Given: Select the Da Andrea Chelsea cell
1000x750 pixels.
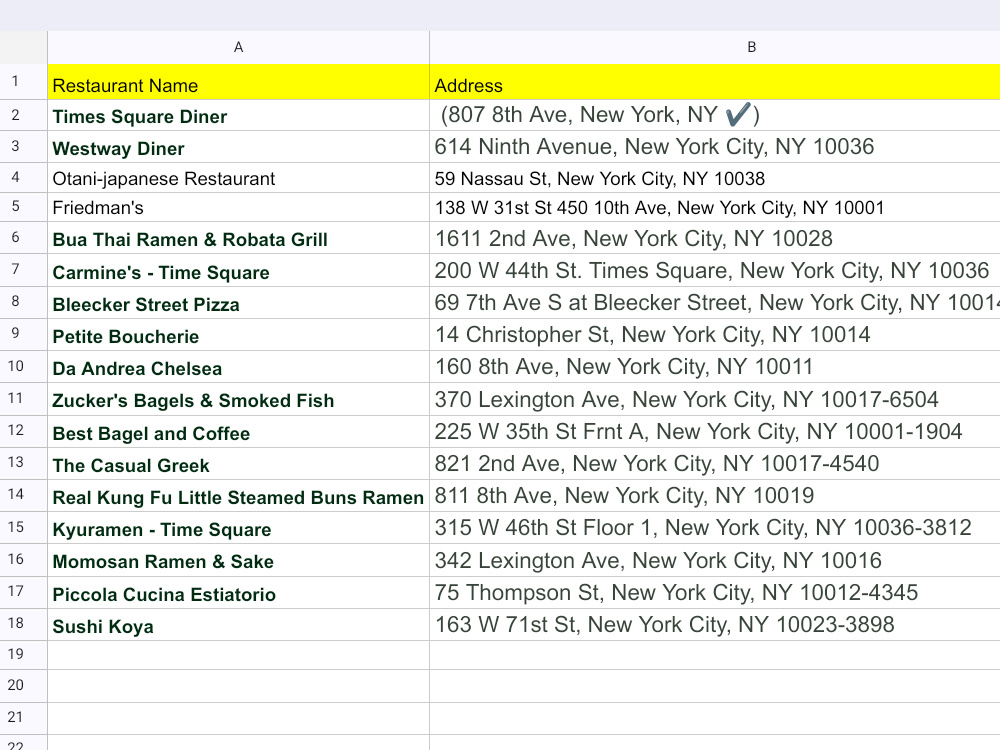Looking at the screenshot, I should coord(239,367).
